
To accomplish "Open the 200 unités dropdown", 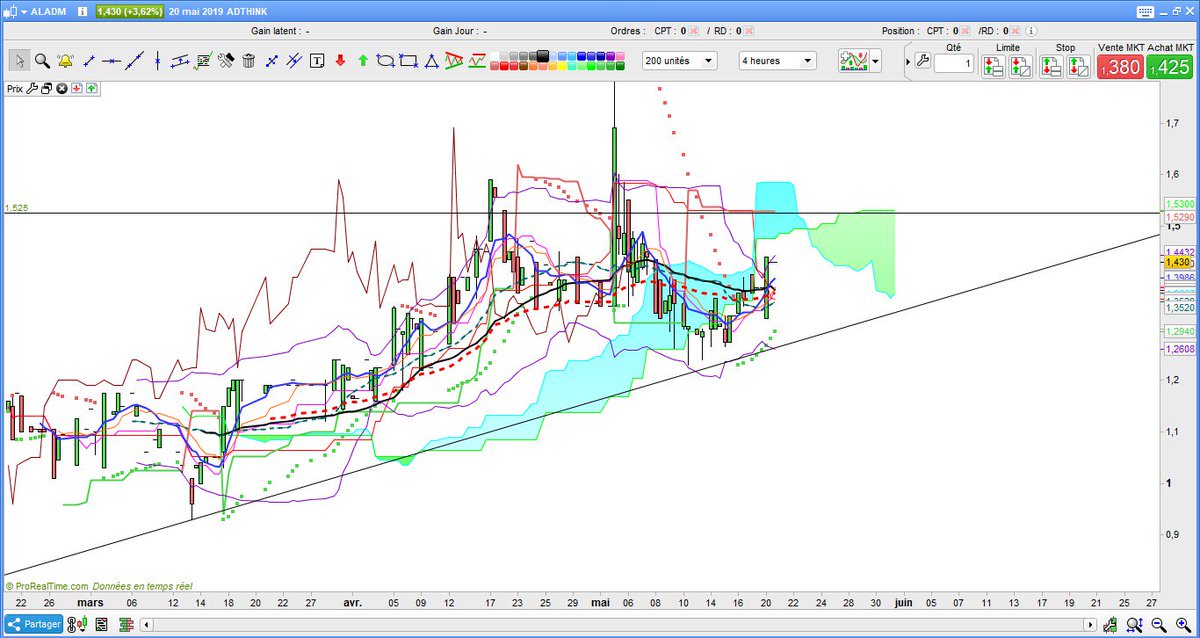I will [x=680, y=61].
